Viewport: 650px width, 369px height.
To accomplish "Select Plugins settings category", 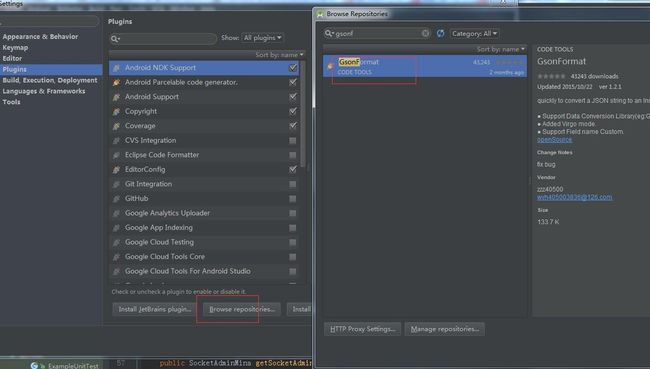I will pos(51,69).
